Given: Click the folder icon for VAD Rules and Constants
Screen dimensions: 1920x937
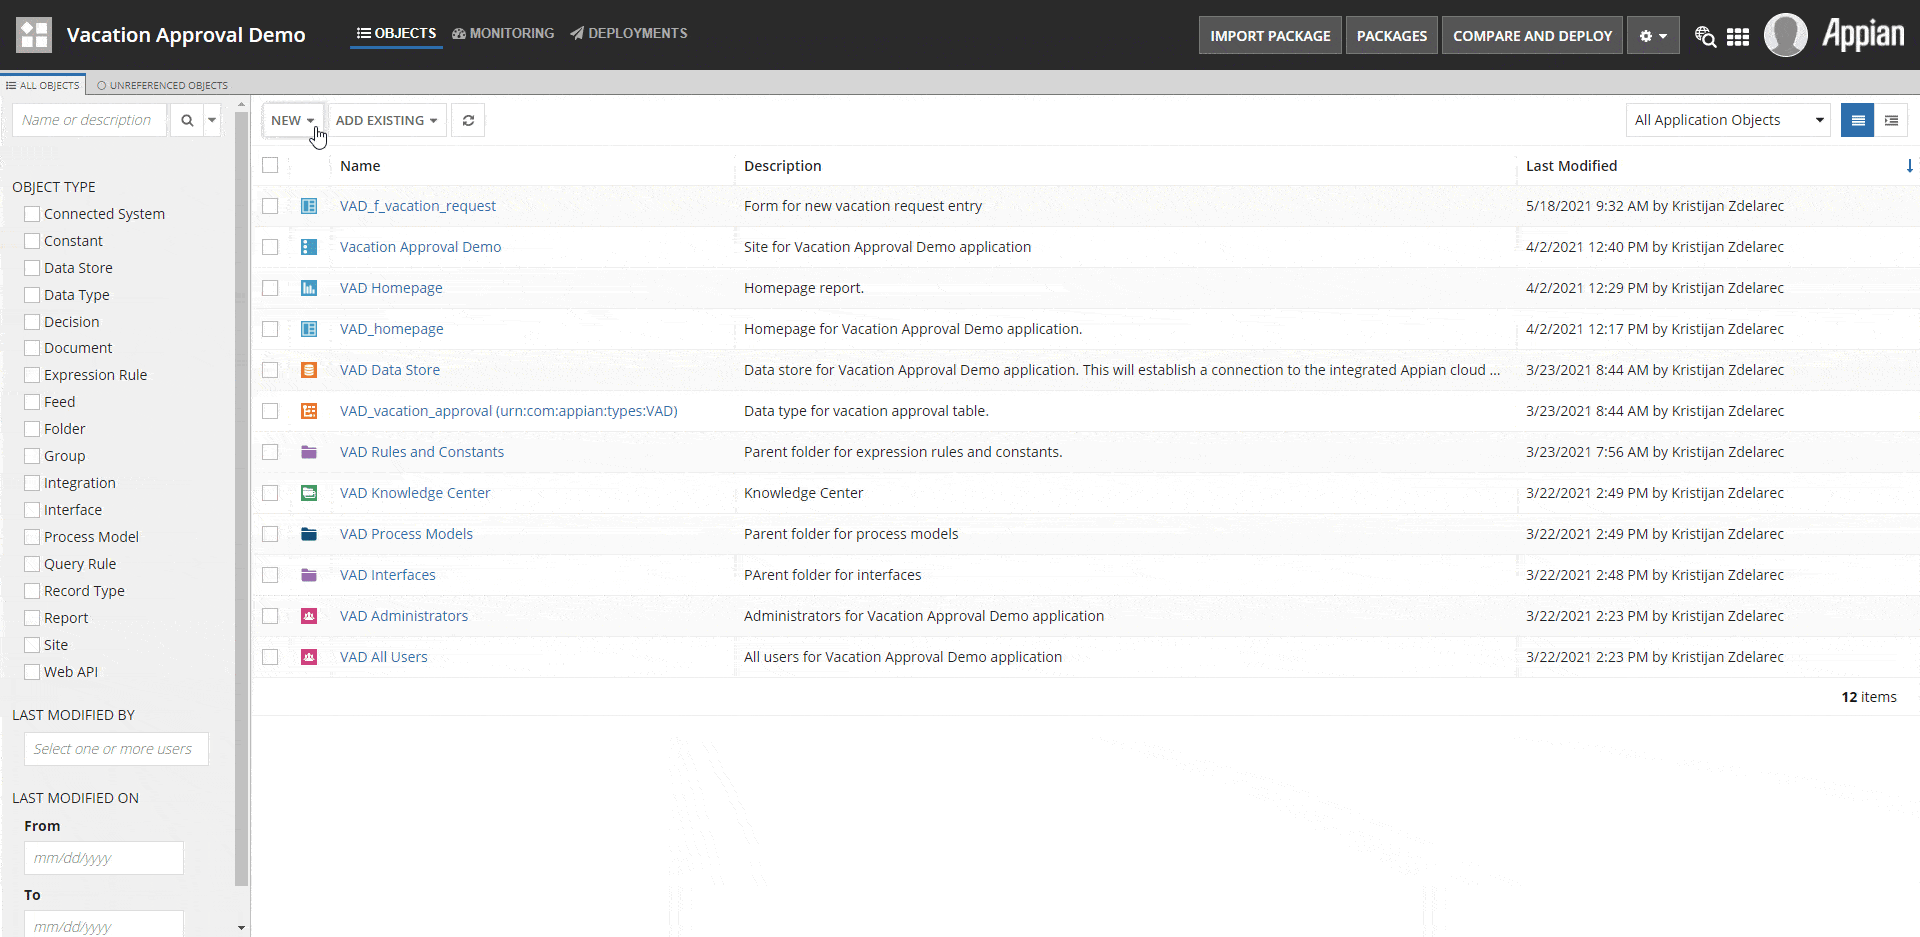Looking at the screenshot, I should (309, 452).
